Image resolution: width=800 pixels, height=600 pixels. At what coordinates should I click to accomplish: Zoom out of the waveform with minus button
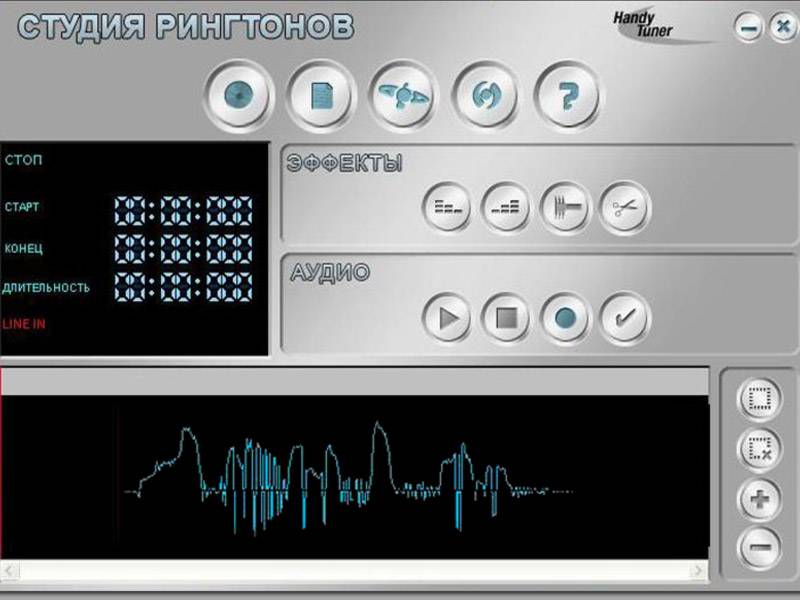click(759, 548)
